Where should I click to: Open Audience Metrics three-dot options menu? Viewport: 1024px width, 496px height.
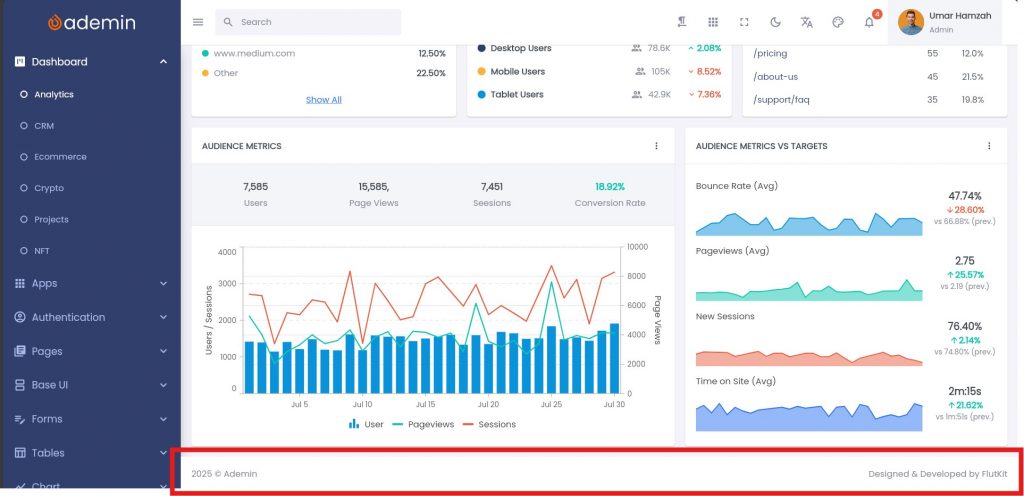tap(657, 146)
